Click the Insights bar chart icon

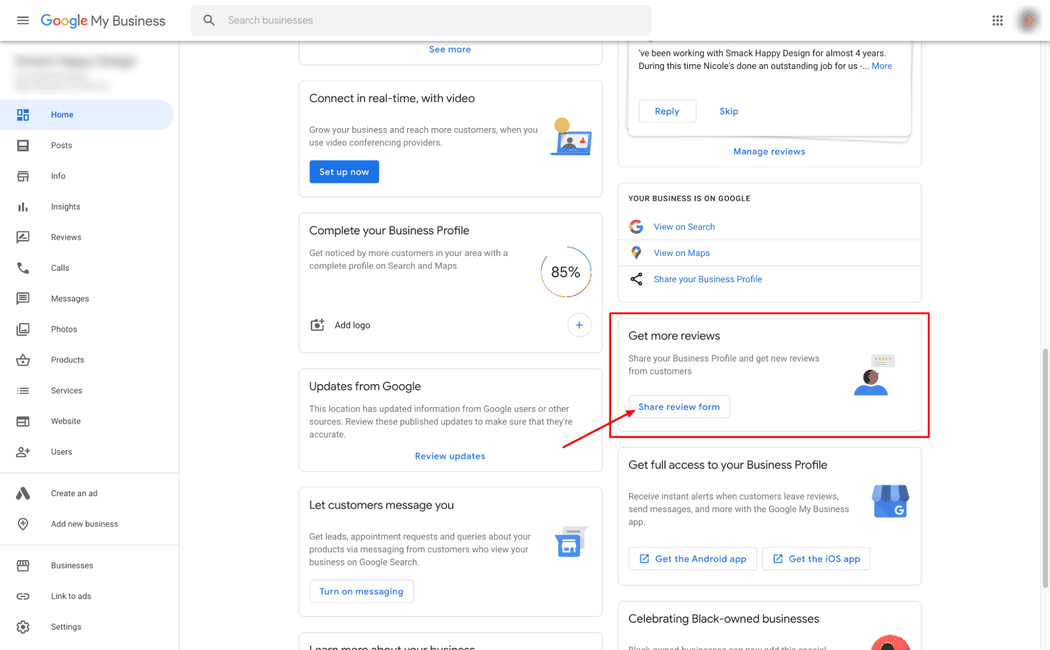(23, 207)
